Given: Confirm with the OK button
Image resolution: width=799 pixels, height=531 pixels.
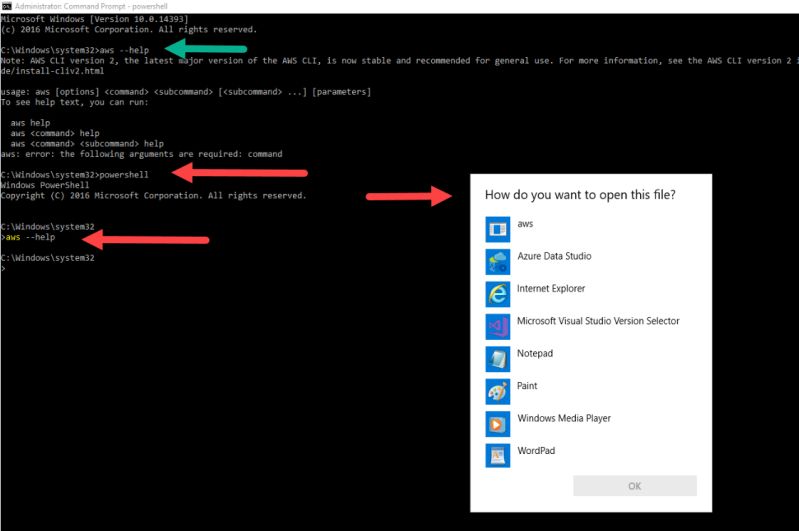Looking at the screenshot, I should (x=635, y=486).
